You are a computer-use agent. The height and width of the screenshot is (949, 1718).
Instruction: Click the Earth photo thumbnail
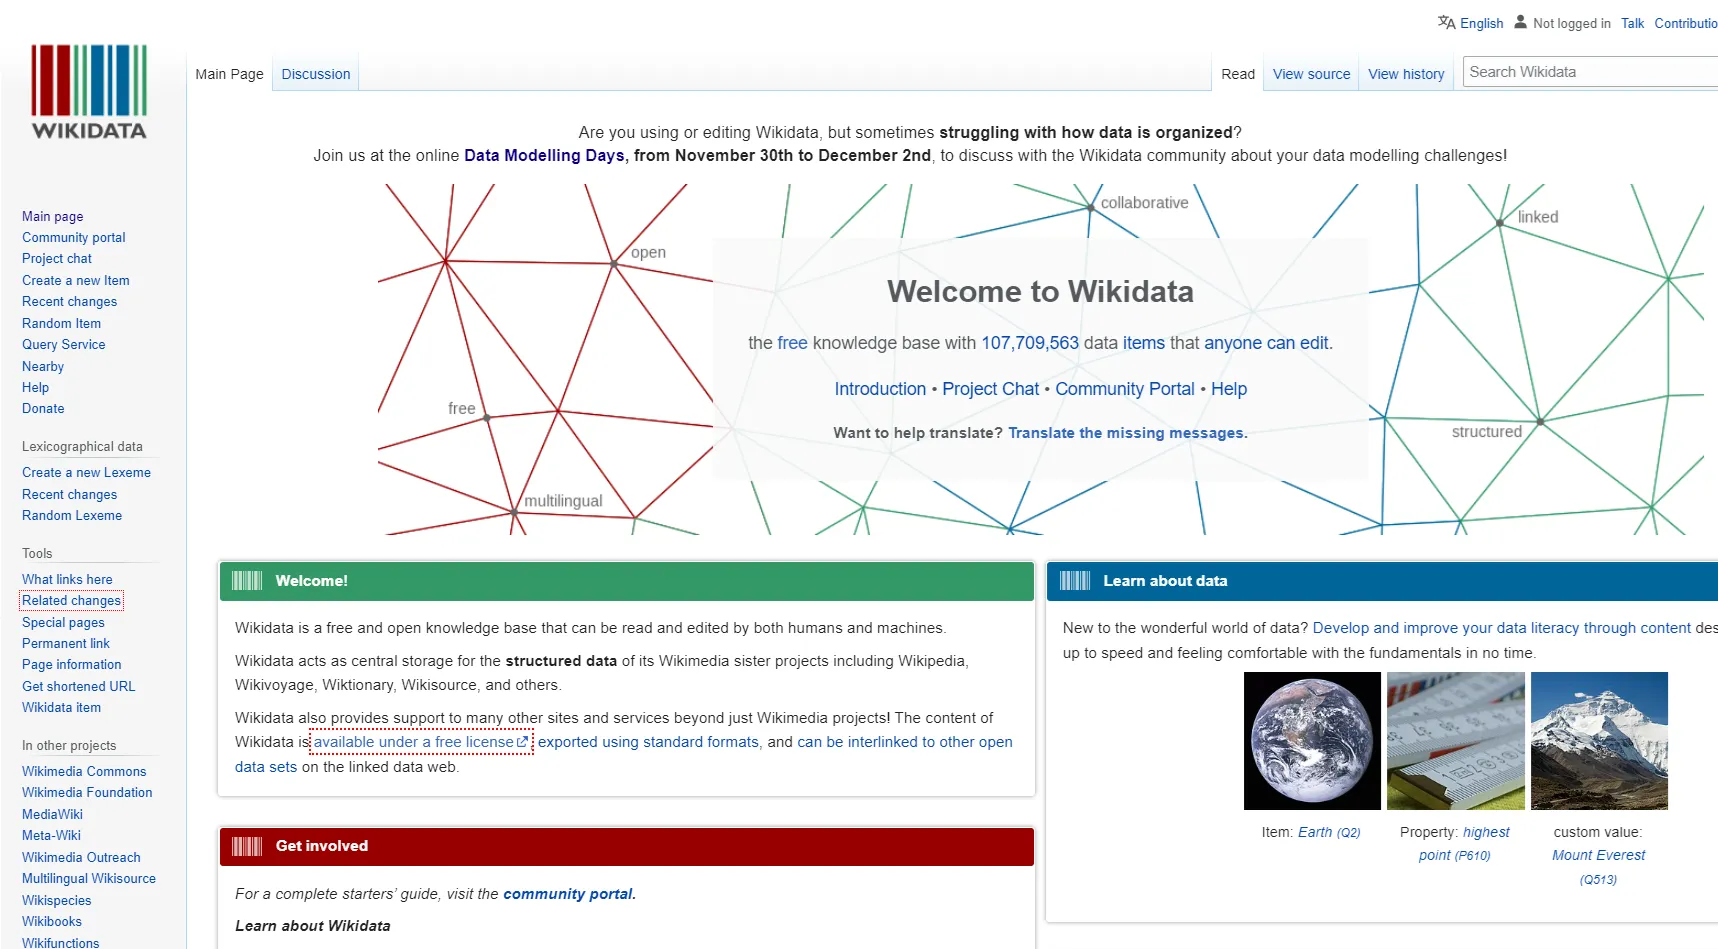coord(1311,741)
